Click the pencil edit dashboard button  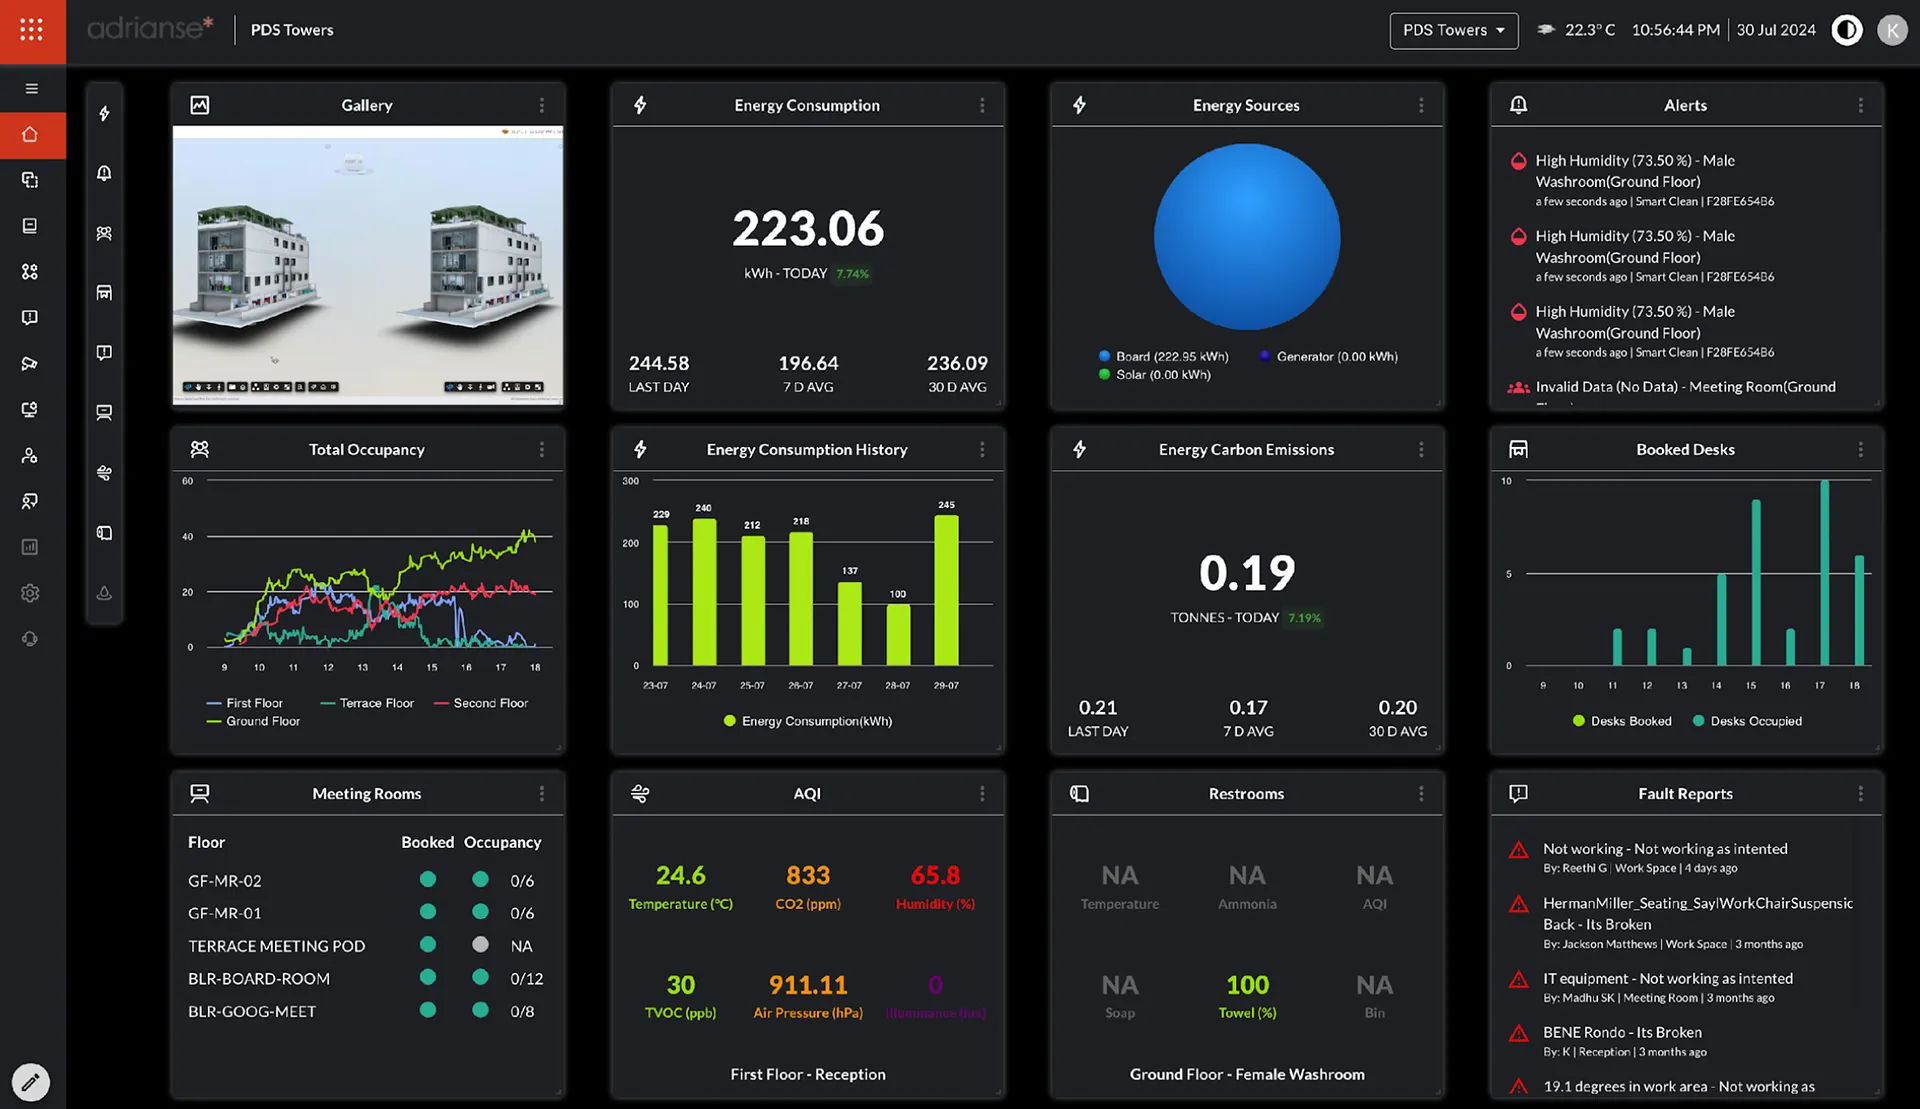click(x=30, y=1082)
